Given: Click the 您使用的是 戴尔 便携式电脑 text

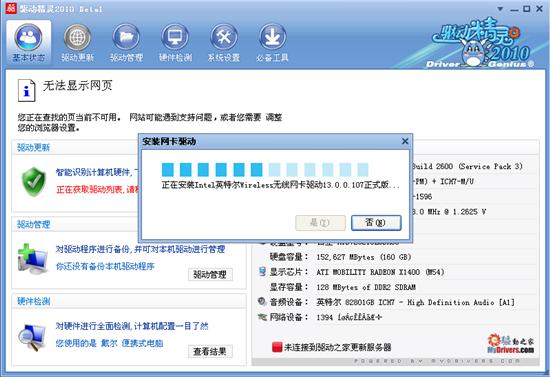Looking at the screenshot, I should tap(109, 343).
